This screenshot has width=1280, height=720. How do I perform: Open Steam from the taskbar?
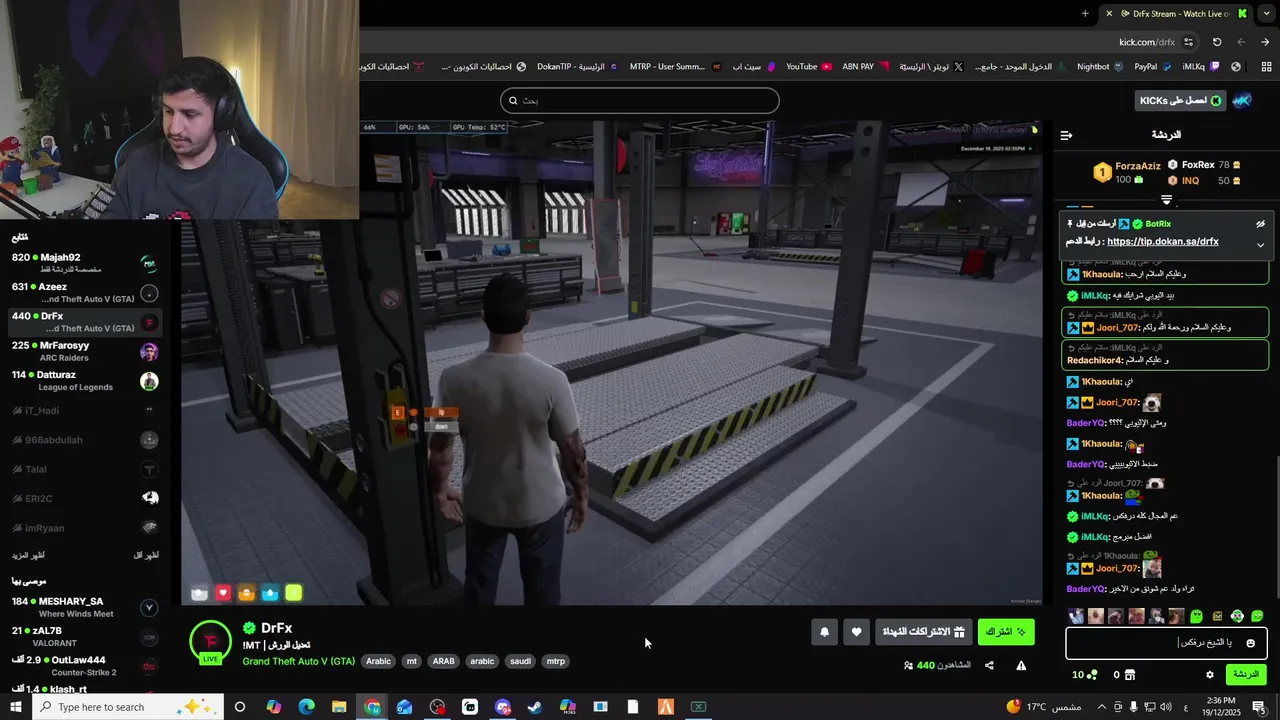click(x=535, y=707)
